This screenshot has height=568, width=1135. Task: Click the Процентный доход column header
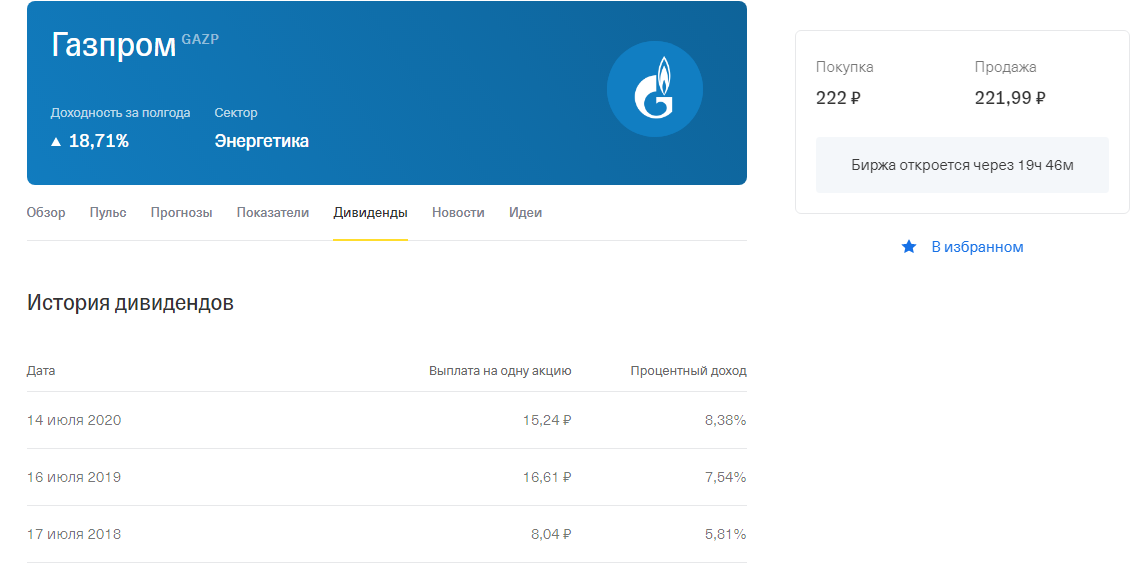coord(688,370)
